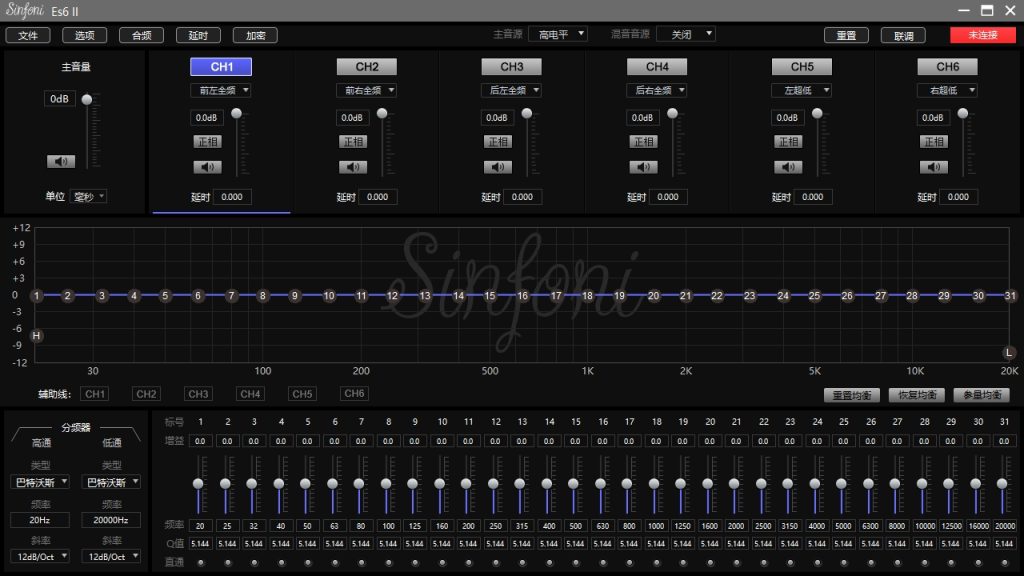Select EQ node 10 on the curve
1024x576 pixels.
point(329,296)
